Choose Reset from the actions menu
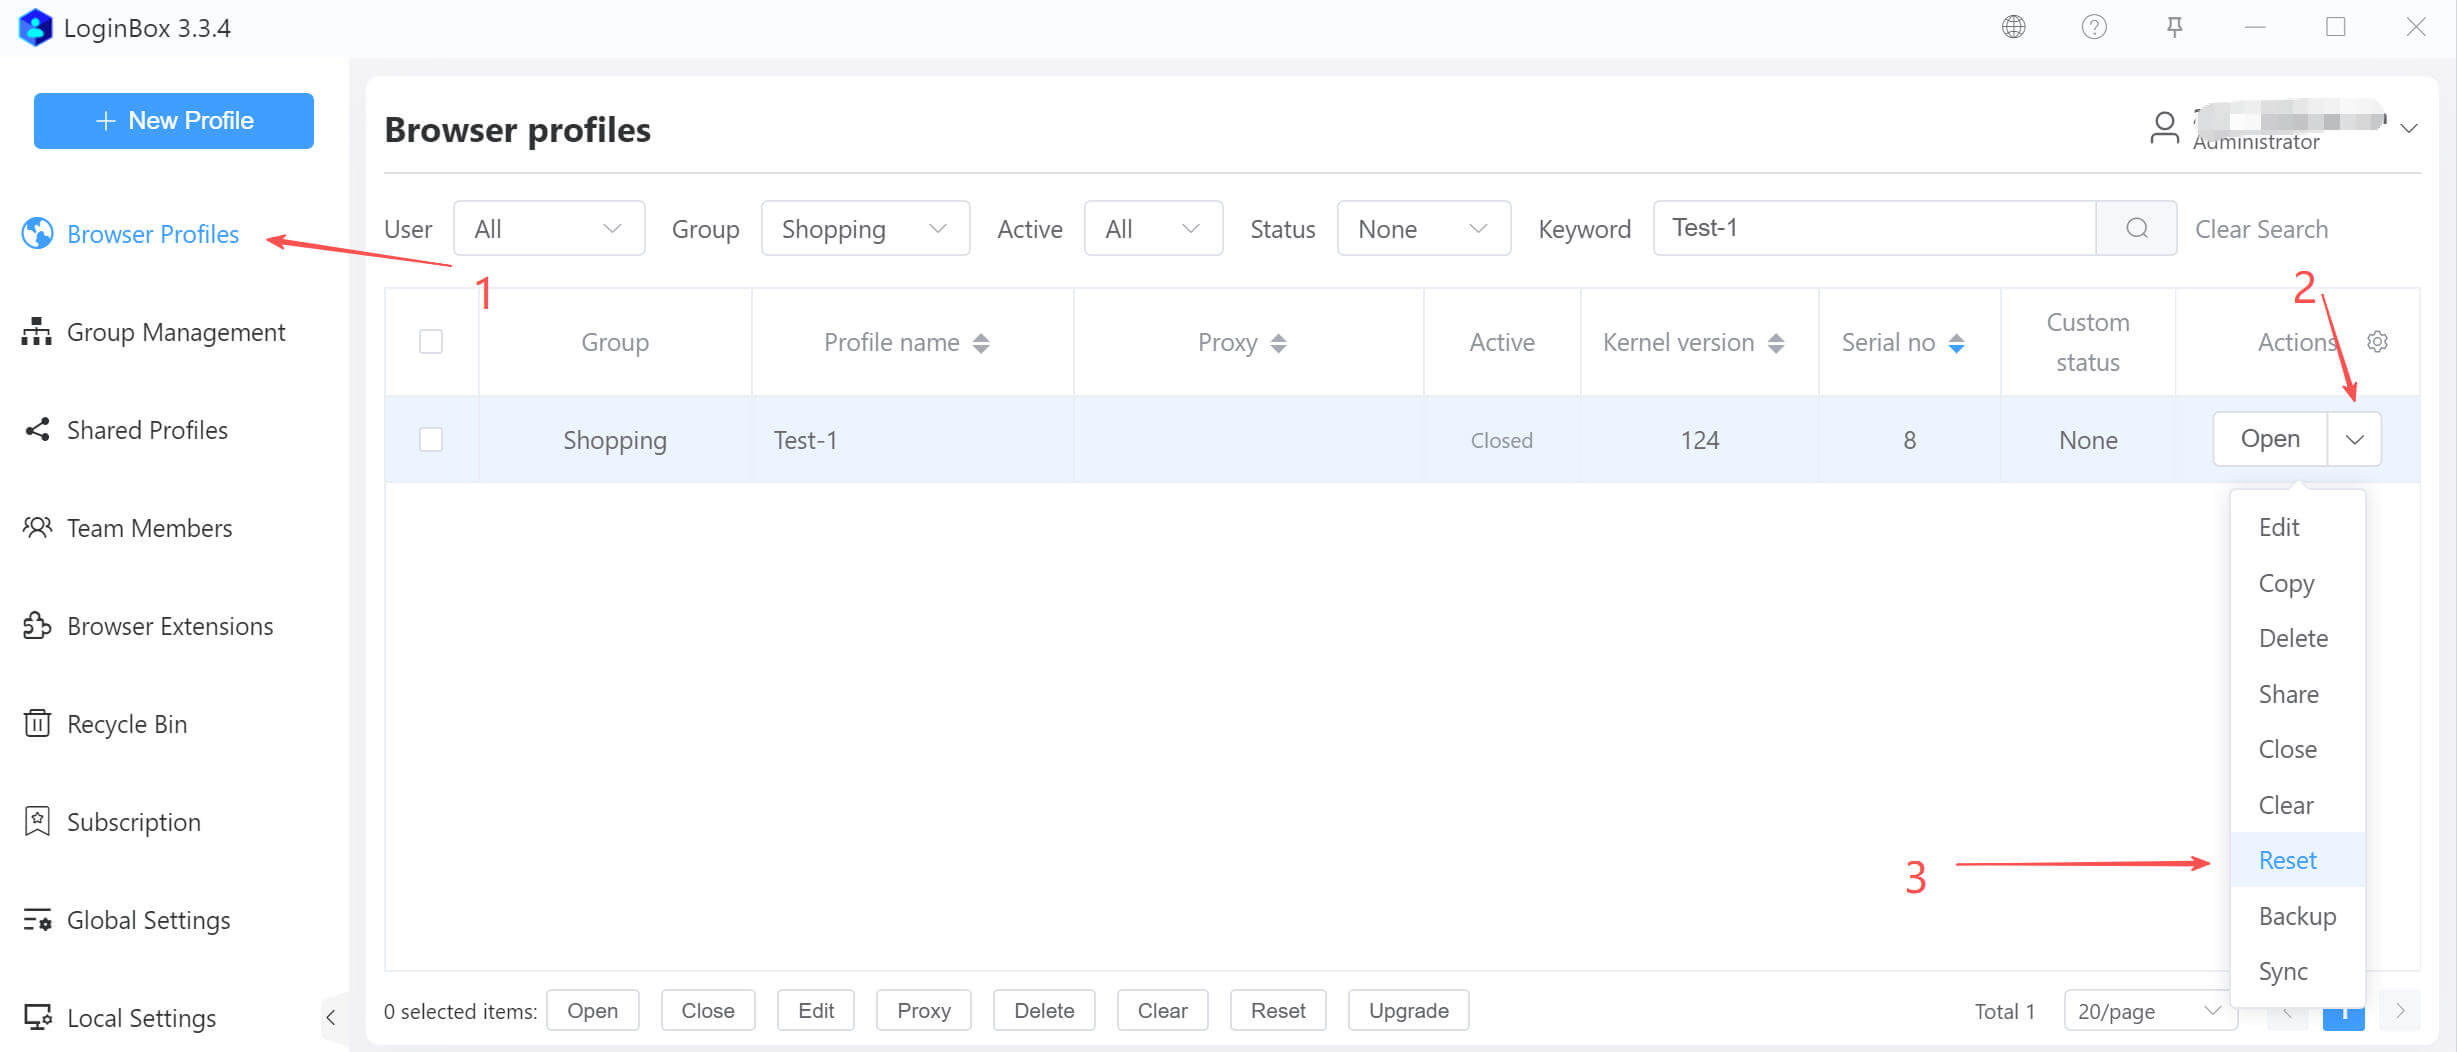Viewport: 2457px width, 1052px height. click(x=2287, y=860)
